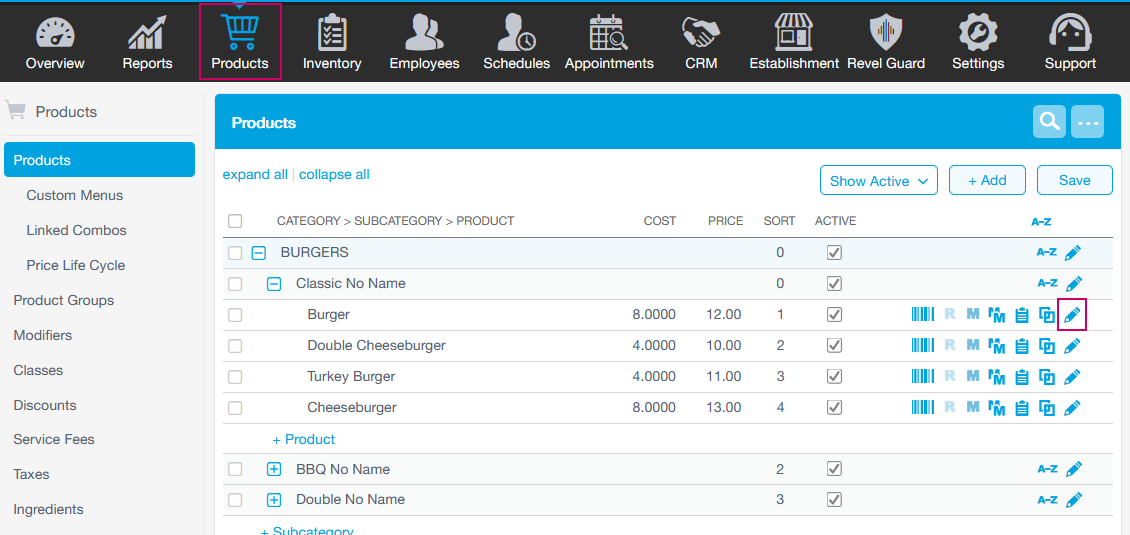Click the pencil edit icon for Burger
This screenshot has height=535, width=1130.
[x=1072, y=315]
